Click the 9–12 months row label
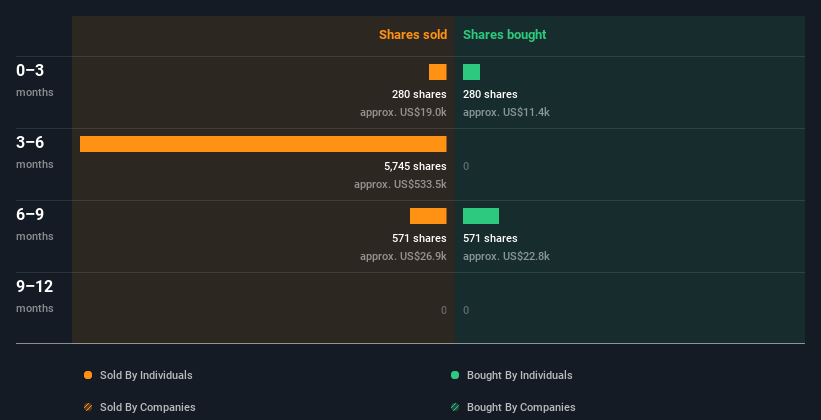This screenshot has width=821, height=420. click(x=35, y=296)
